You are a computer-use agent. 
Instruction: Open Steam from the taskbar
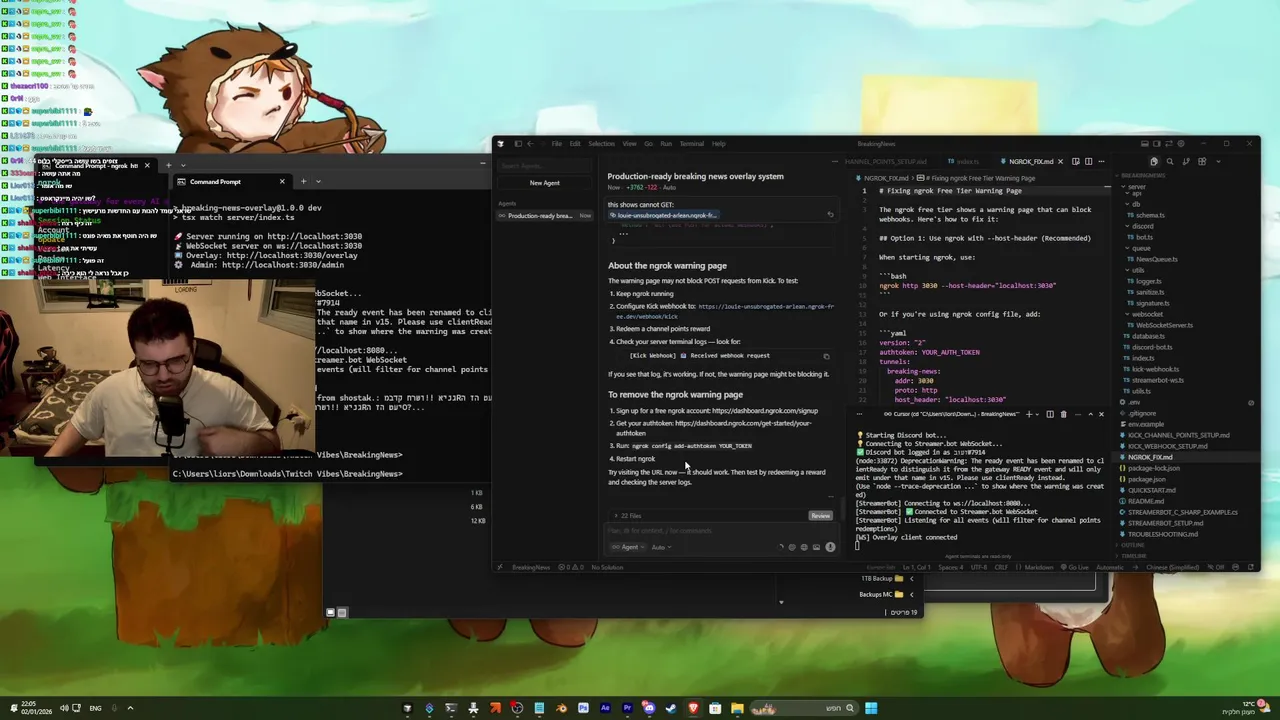(671, 708)
